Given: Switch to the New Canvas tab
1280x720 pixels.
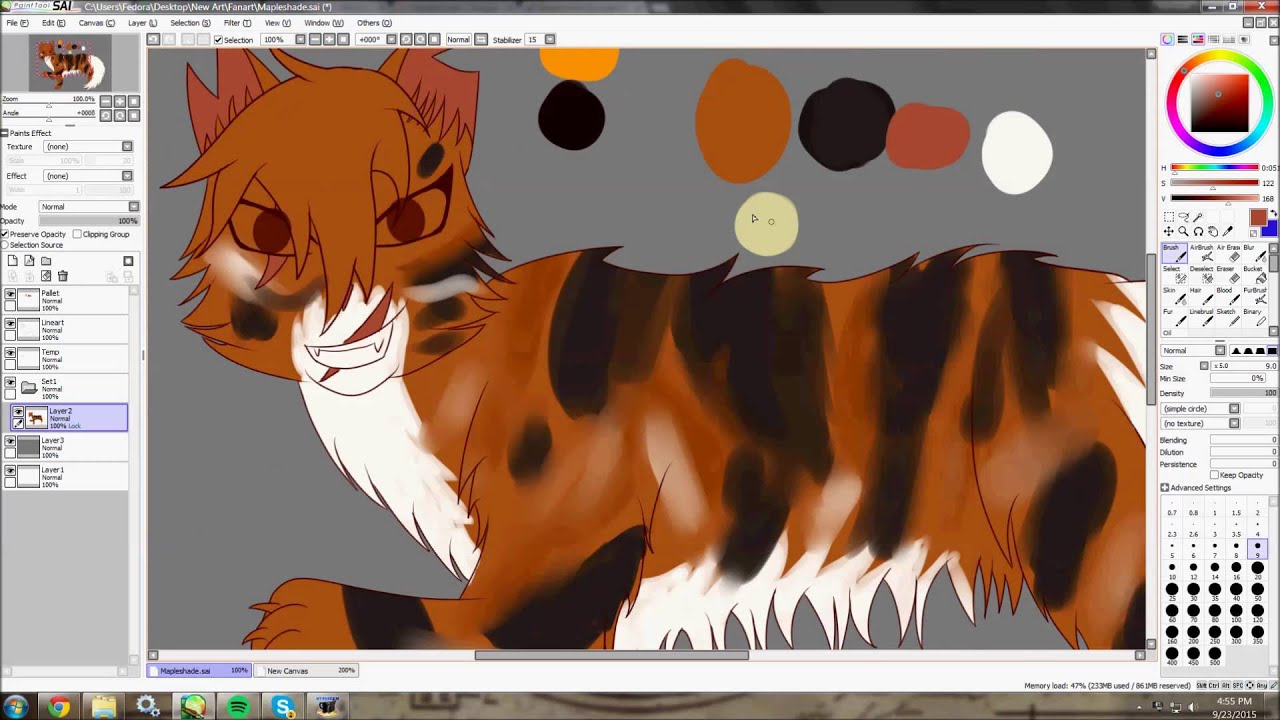Looking at the screenshot, I should click(x=307, y=671).
